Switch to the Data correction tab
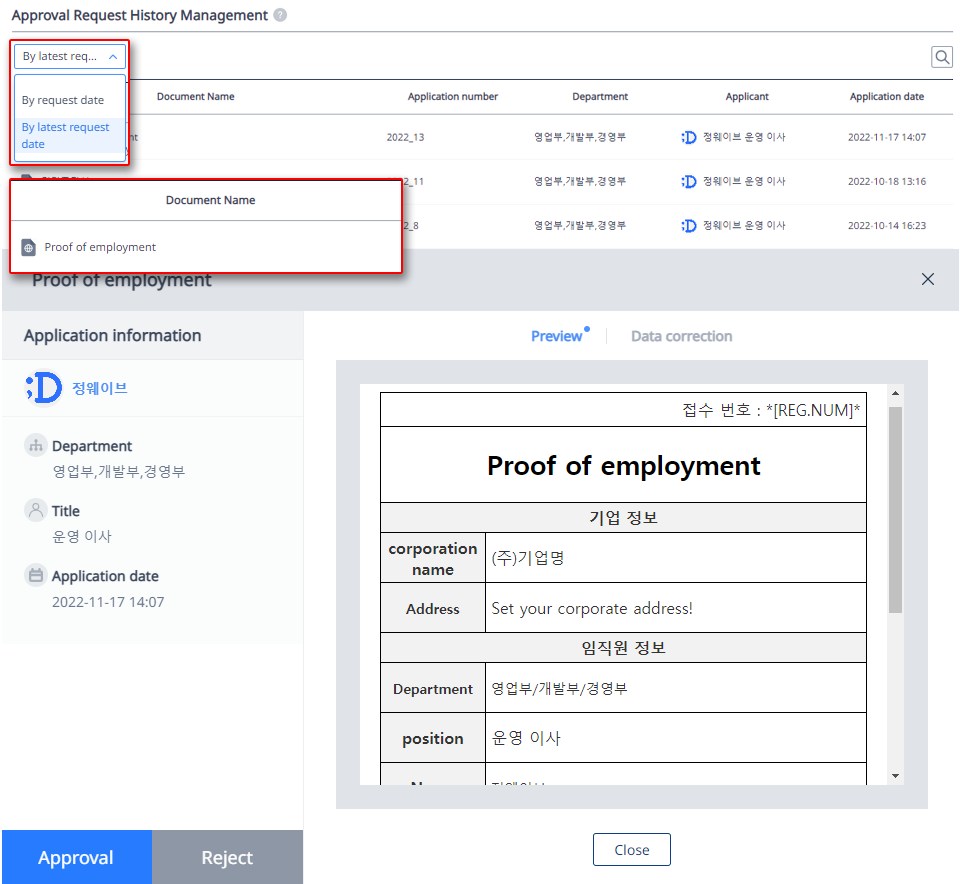 (x=681, y=336)
